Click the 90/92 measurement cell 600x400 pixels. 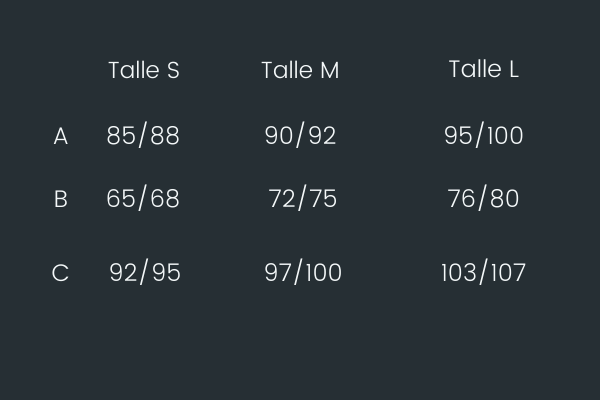click(300, 135)
